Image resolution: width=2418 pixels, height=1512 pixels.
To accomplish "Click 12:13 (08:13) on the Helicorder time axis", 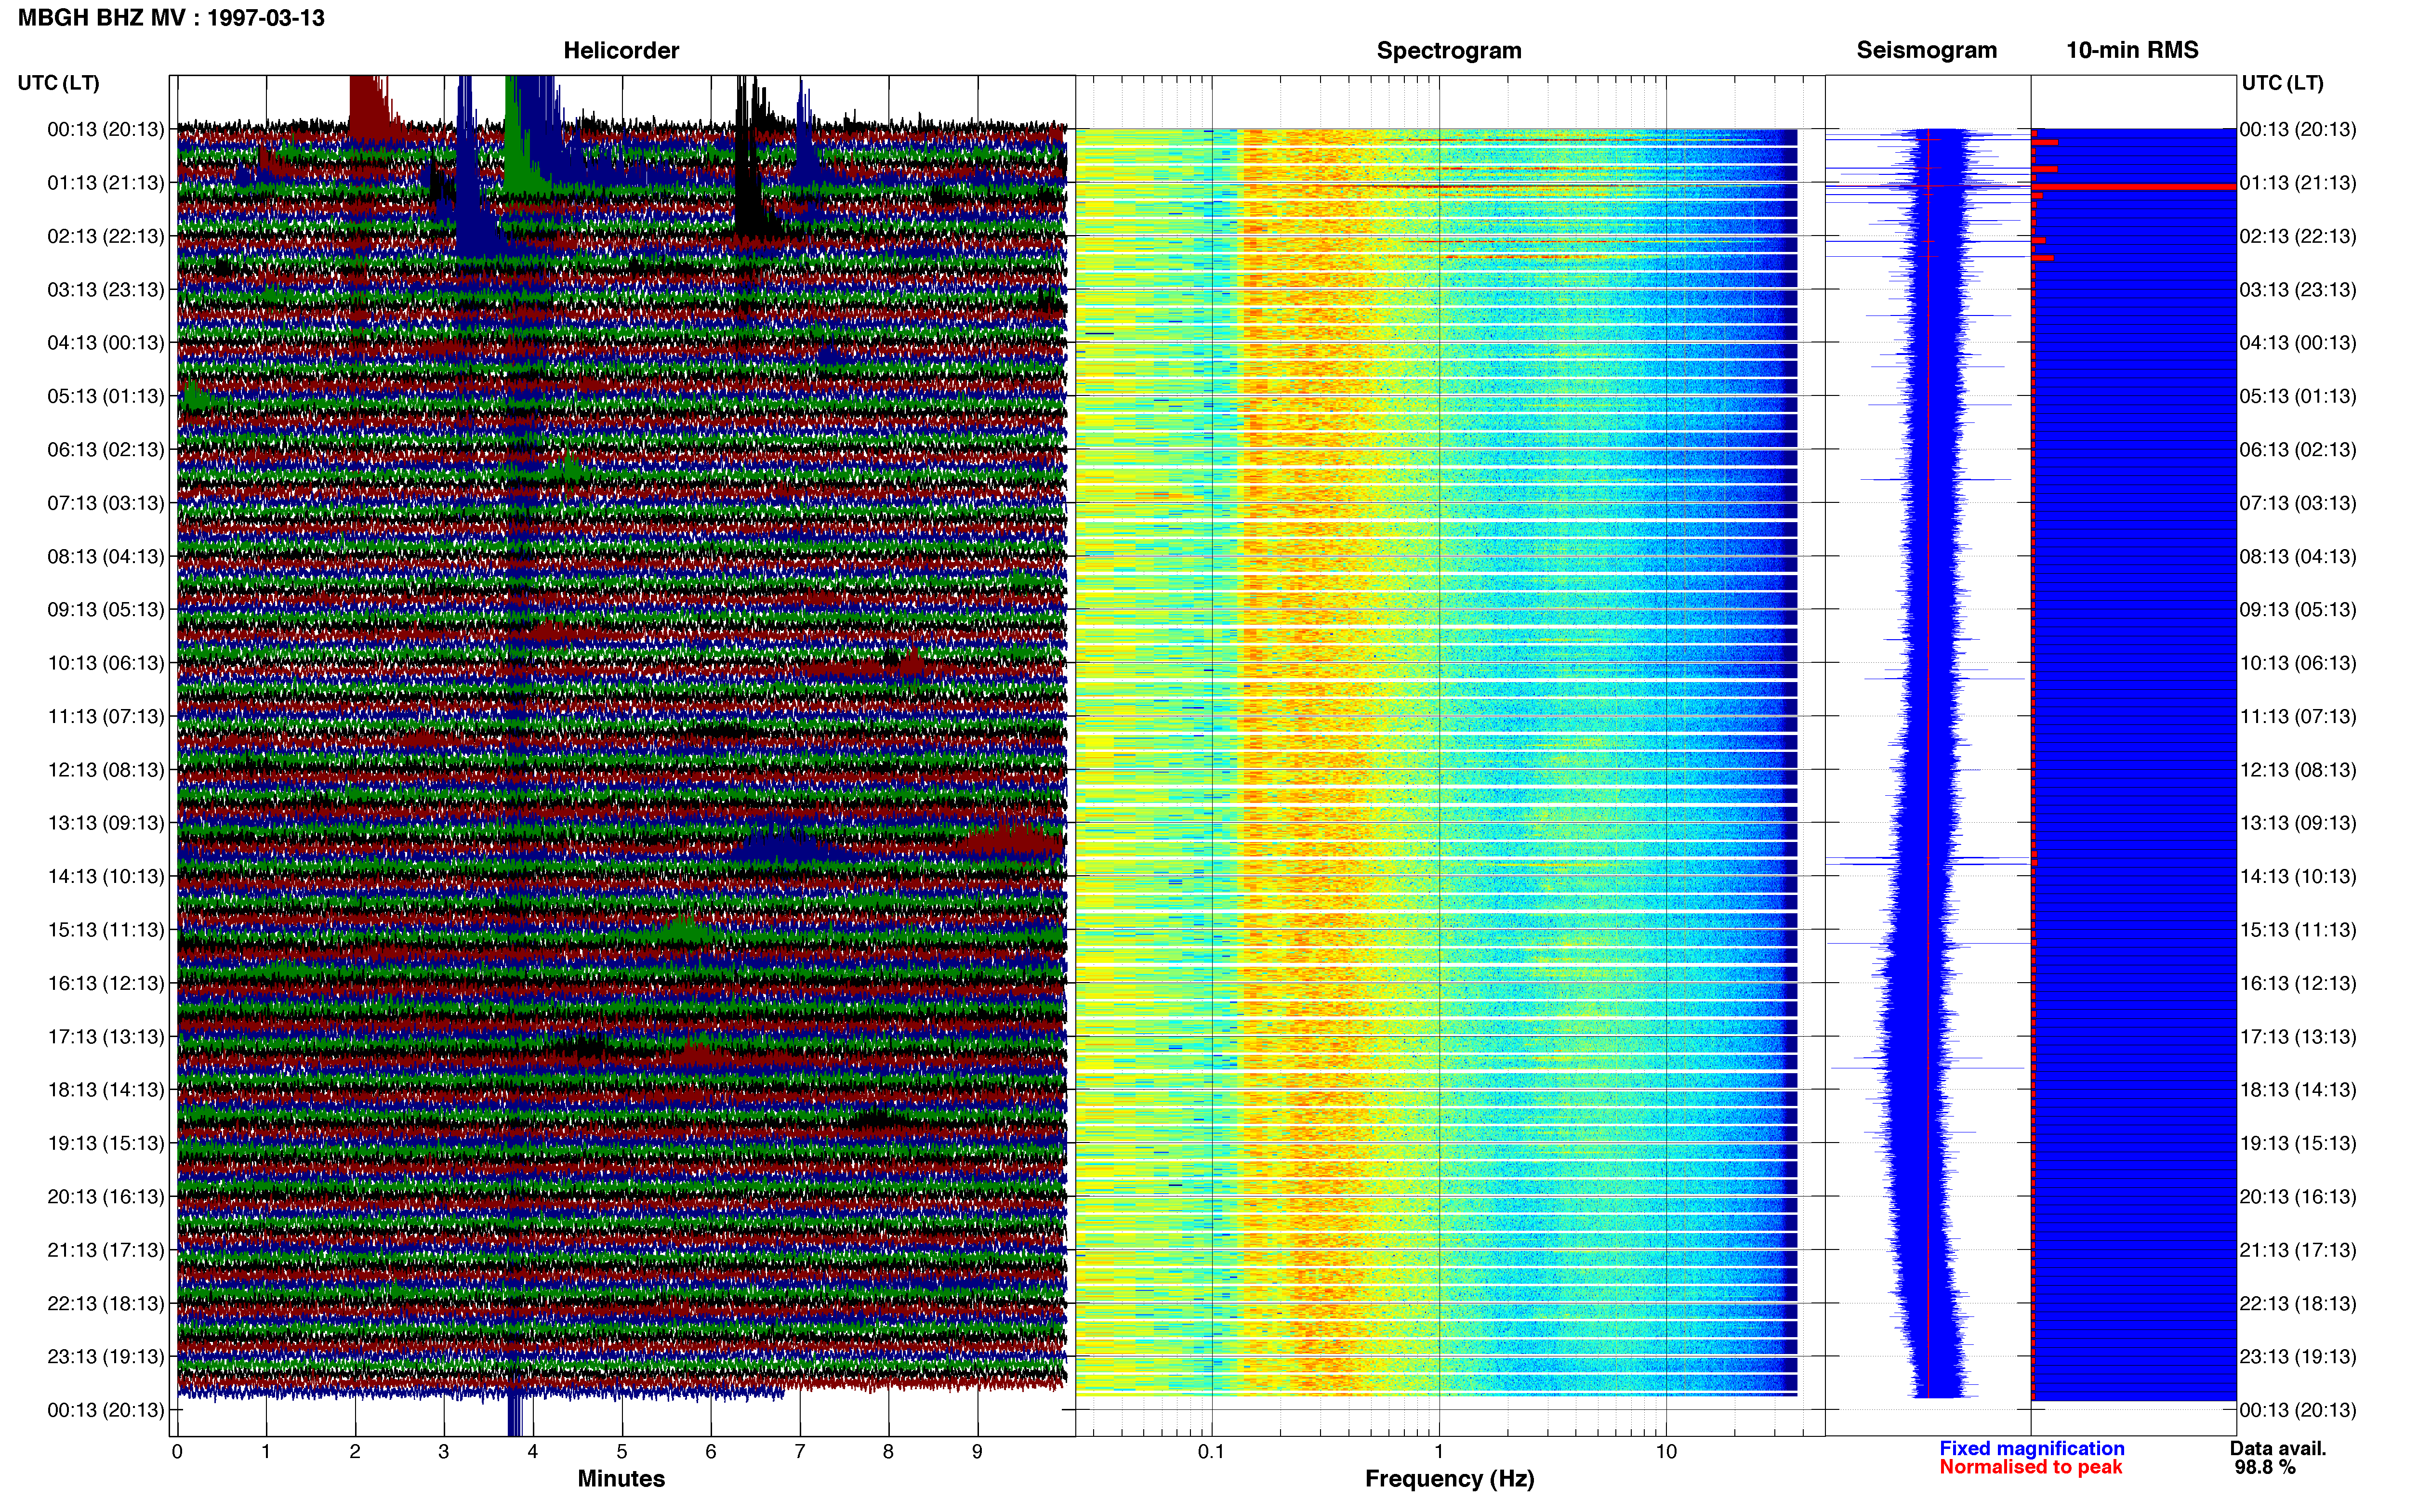I will coord(105,770).
